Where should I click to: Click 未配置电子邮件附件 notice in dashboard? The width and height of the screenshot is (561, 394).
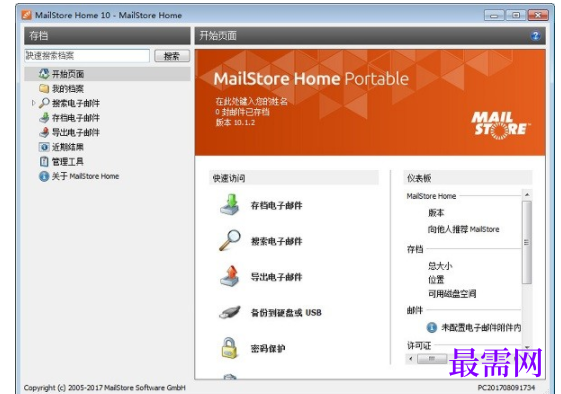(481, 327)
